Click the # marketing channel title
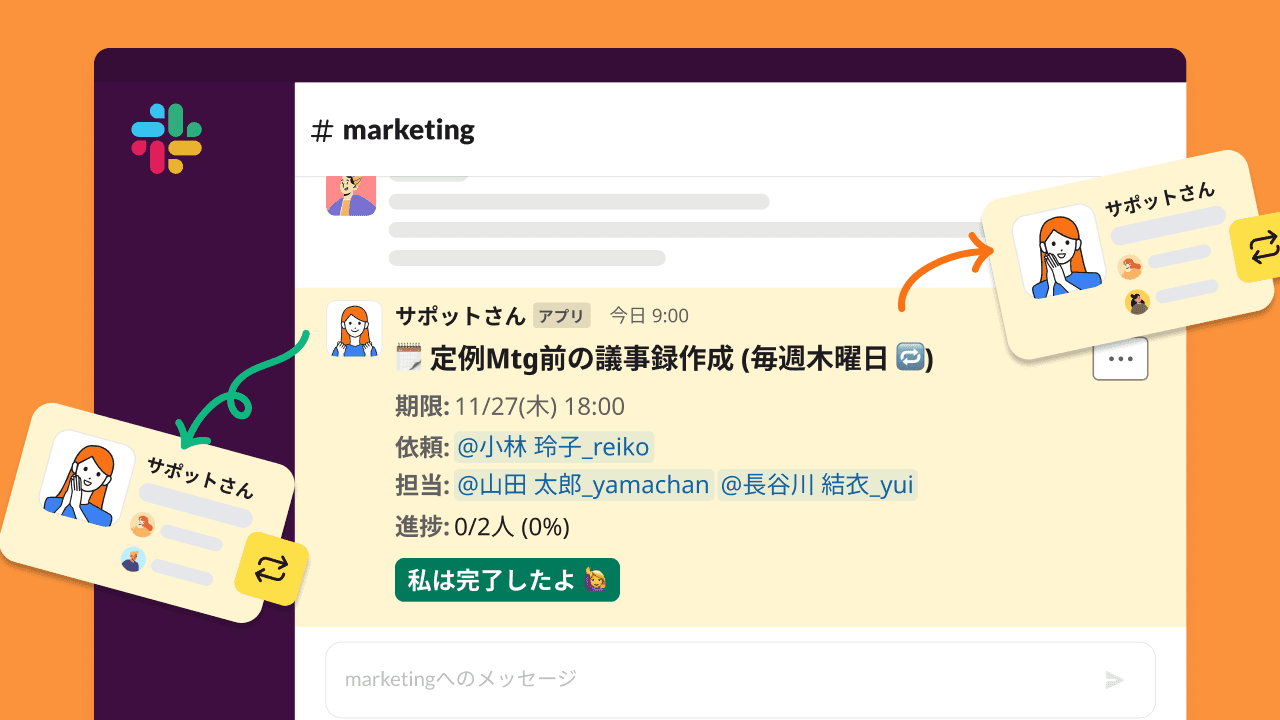The height and width of the screenshot is (720, 1280). coord(393,130)
